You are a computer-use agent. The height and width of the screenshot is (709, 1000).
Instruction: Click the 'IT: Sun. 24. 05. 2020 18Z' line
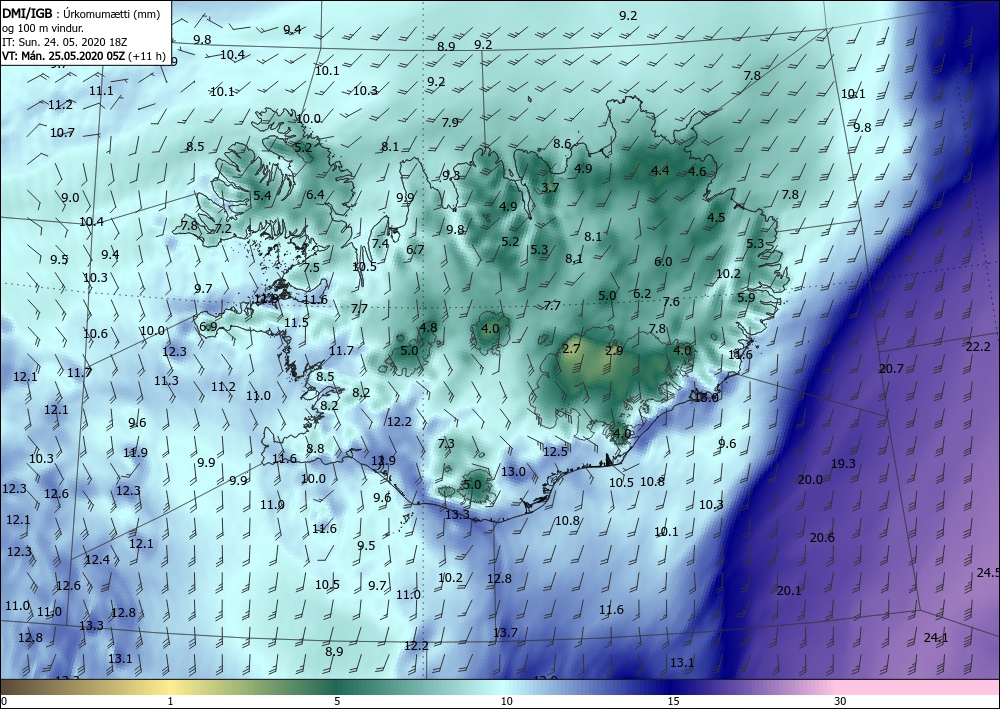pyautogui.click(x=64, y=42)
